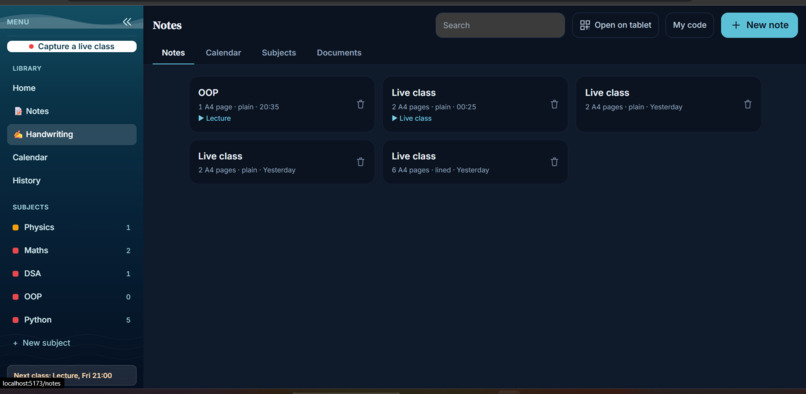Screen dimensions: 806x394
Task: Click the handwriting emoji icon in sidebar
Action: [18, 134]
